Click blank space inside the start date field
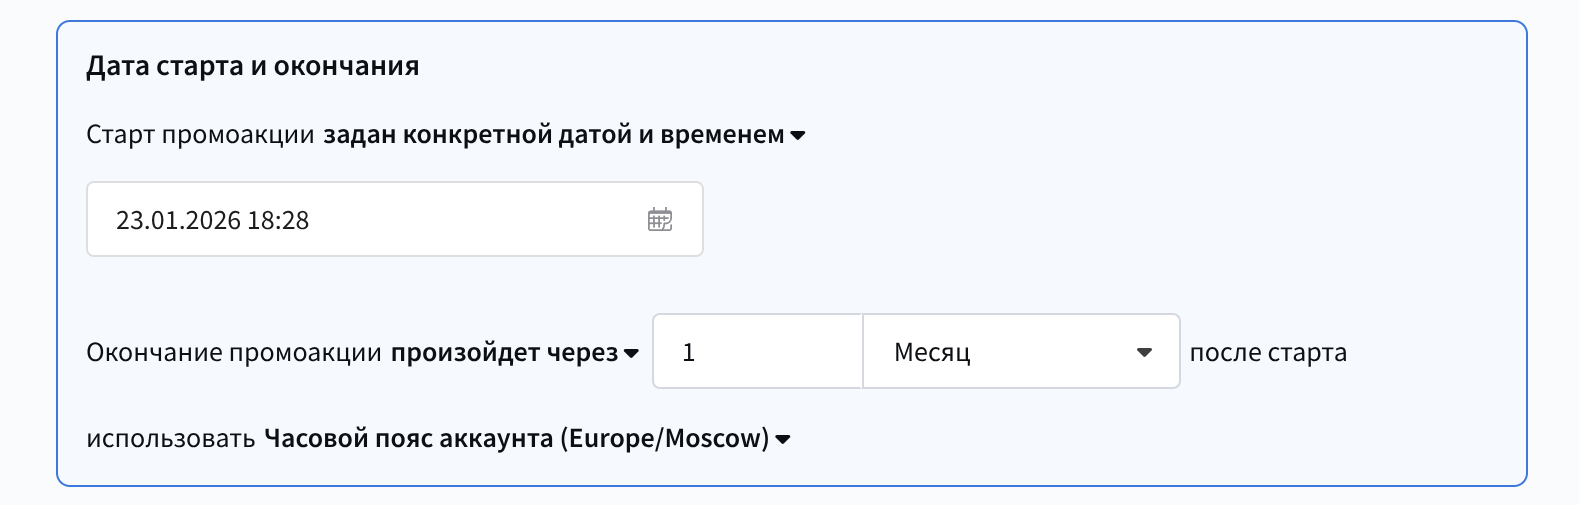Screen dimensions: 1579x505 [480, 220]
